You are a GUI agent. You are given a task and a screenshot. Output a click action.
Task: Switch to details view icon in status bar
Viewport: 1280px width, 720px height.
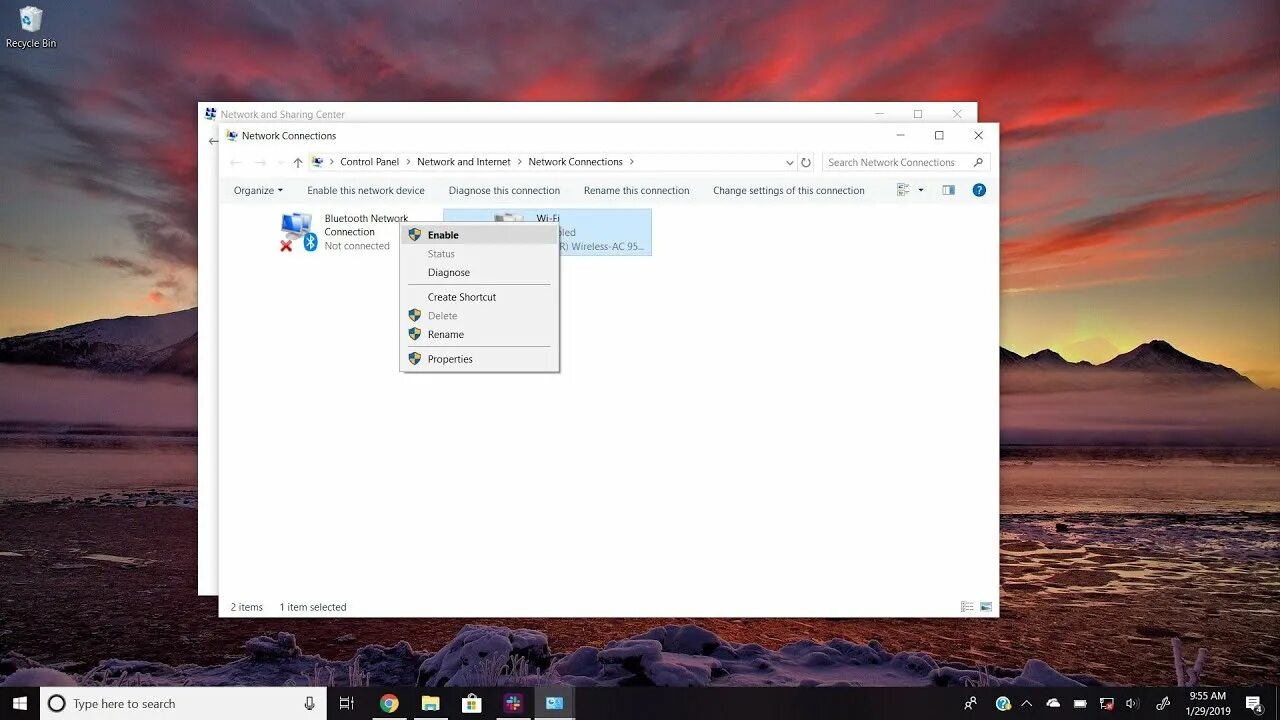point(967,607)
